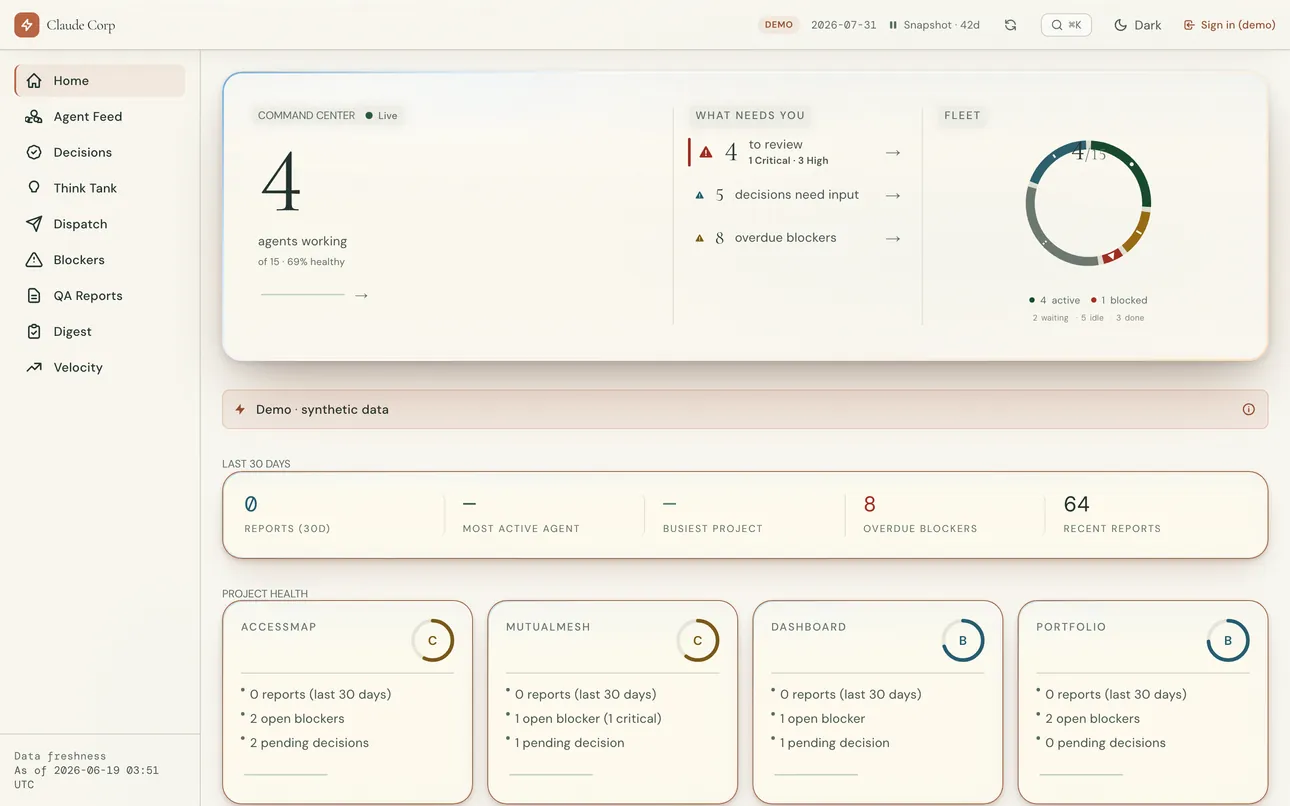Click the Claude Corp lightning logo
The height and width of the screenshot is (806, 1290).
click(27, 25)
